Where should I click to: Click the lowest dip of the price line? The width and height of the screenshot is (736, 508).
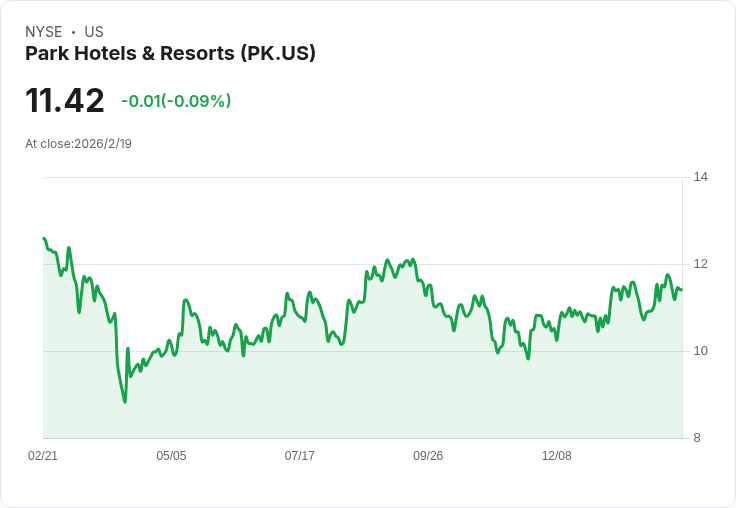(x=125, y=402)
